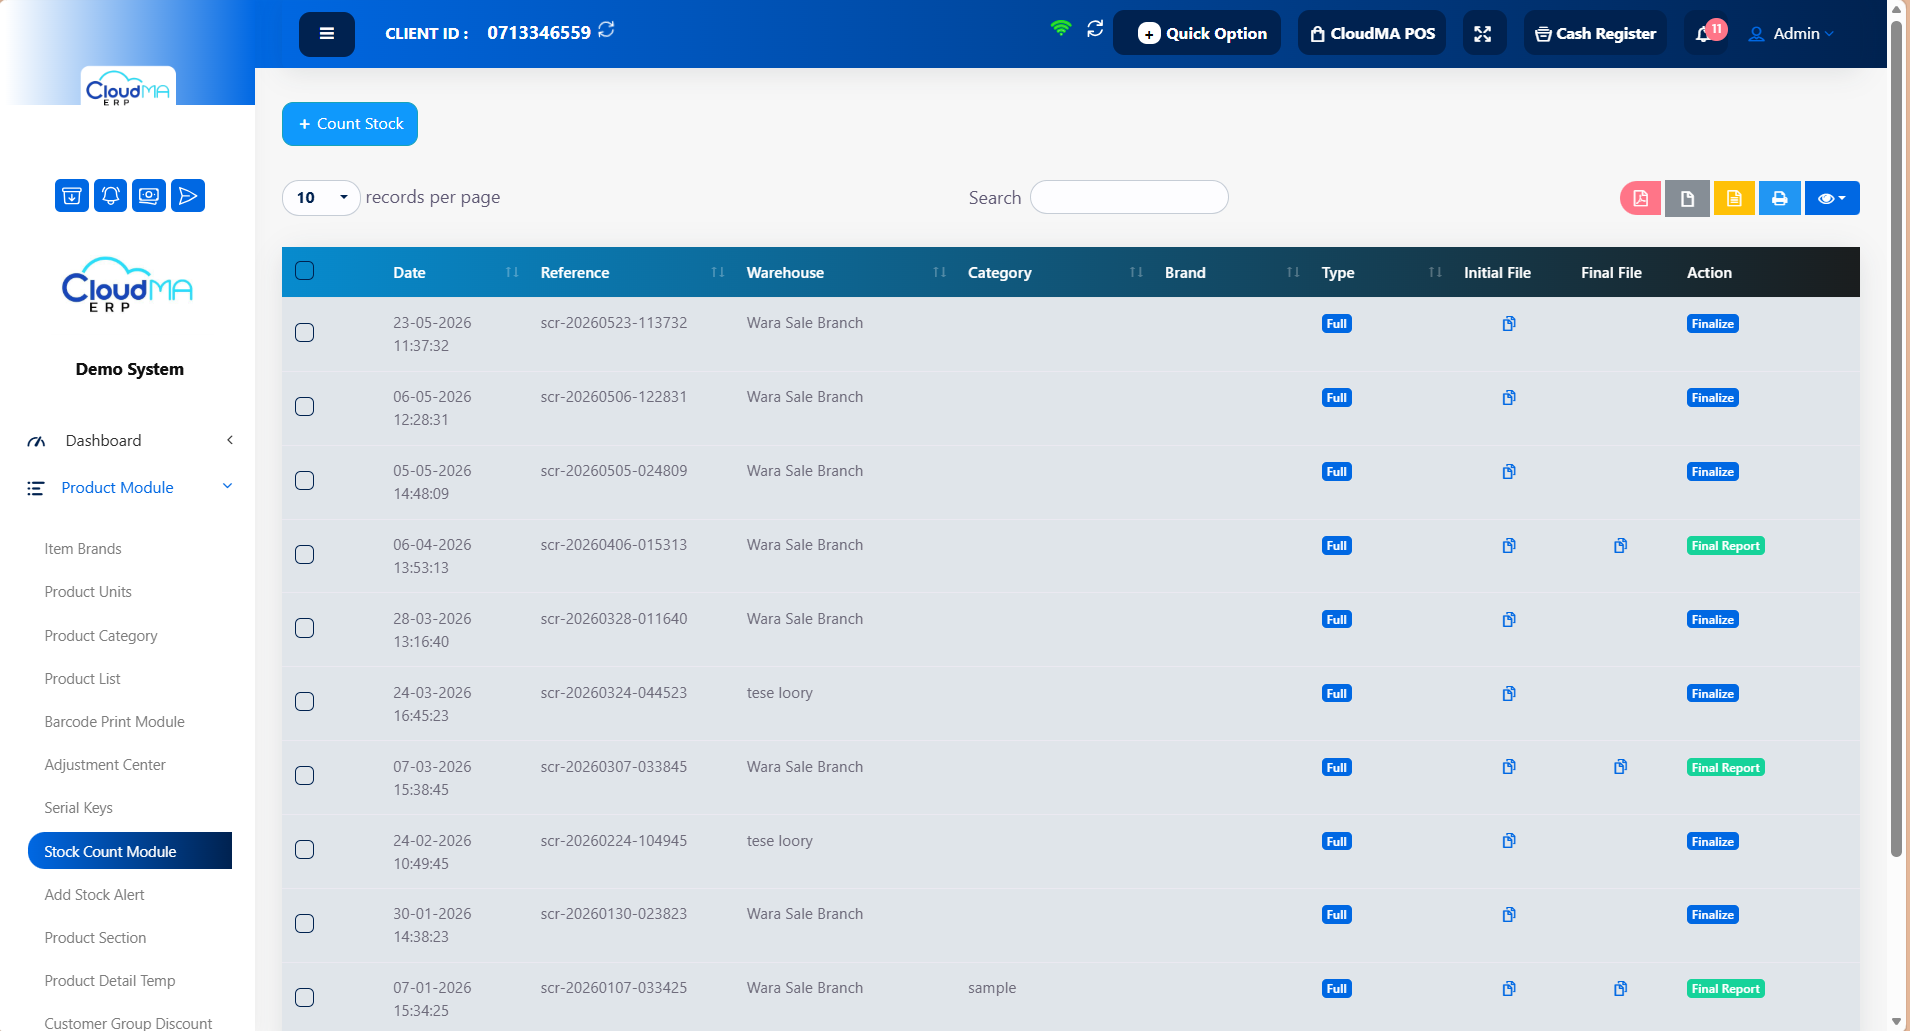
Task: Click the Count Stock button
Action: (350, 124)
